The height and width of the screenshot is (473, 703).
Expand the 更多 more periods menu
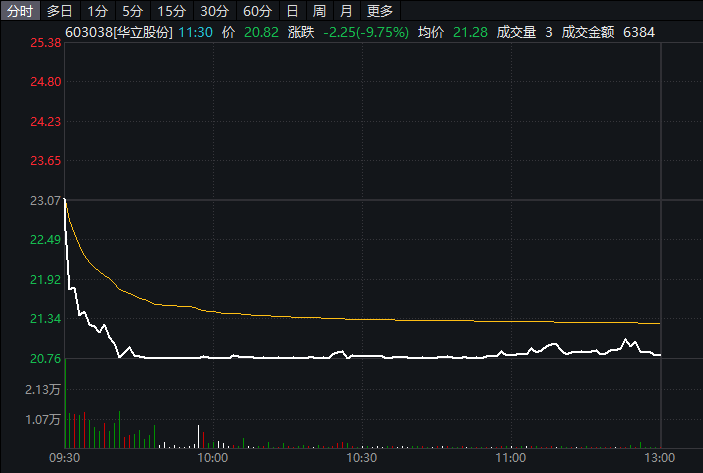tap(380, 12)
